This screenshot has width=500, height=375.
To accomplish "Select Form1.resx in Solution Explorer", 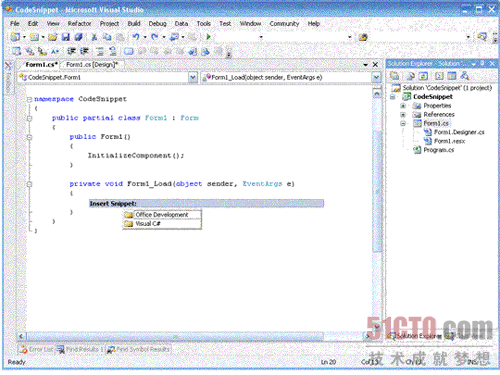I will point(449,141).
